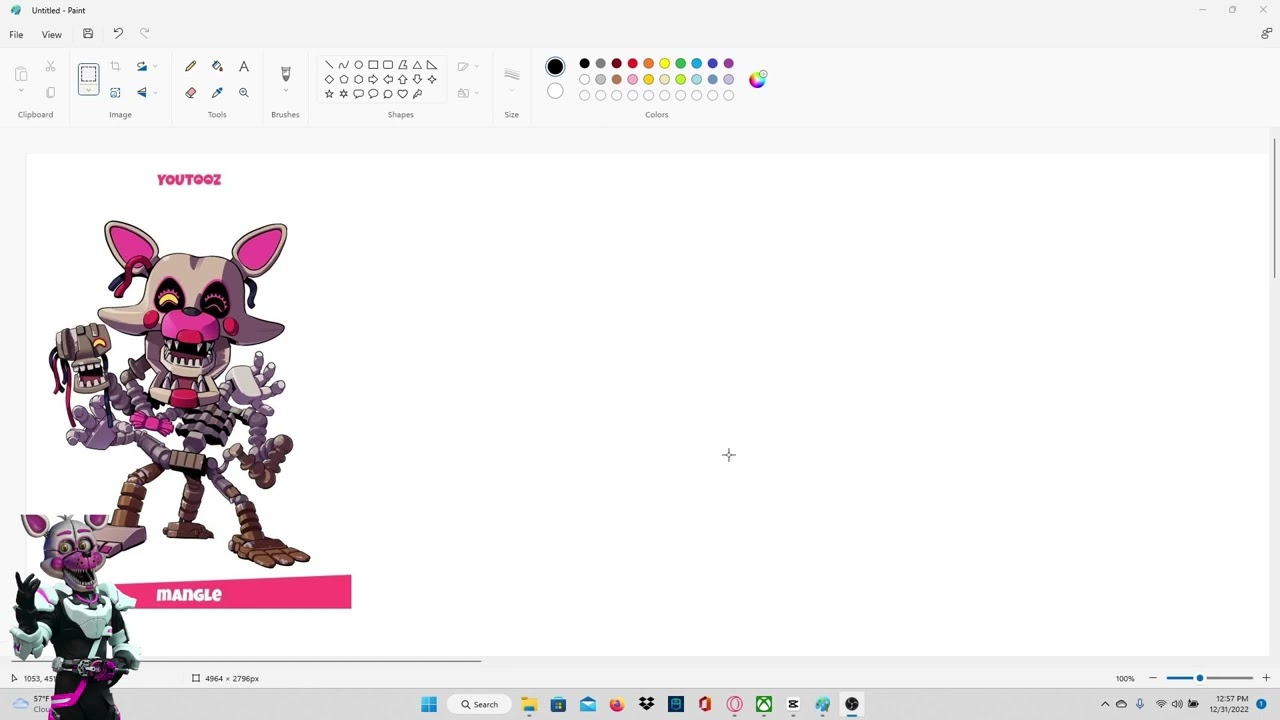The image size is (1280, 720).
Task: Select the Eraser tool
Action: pos(190,92)
